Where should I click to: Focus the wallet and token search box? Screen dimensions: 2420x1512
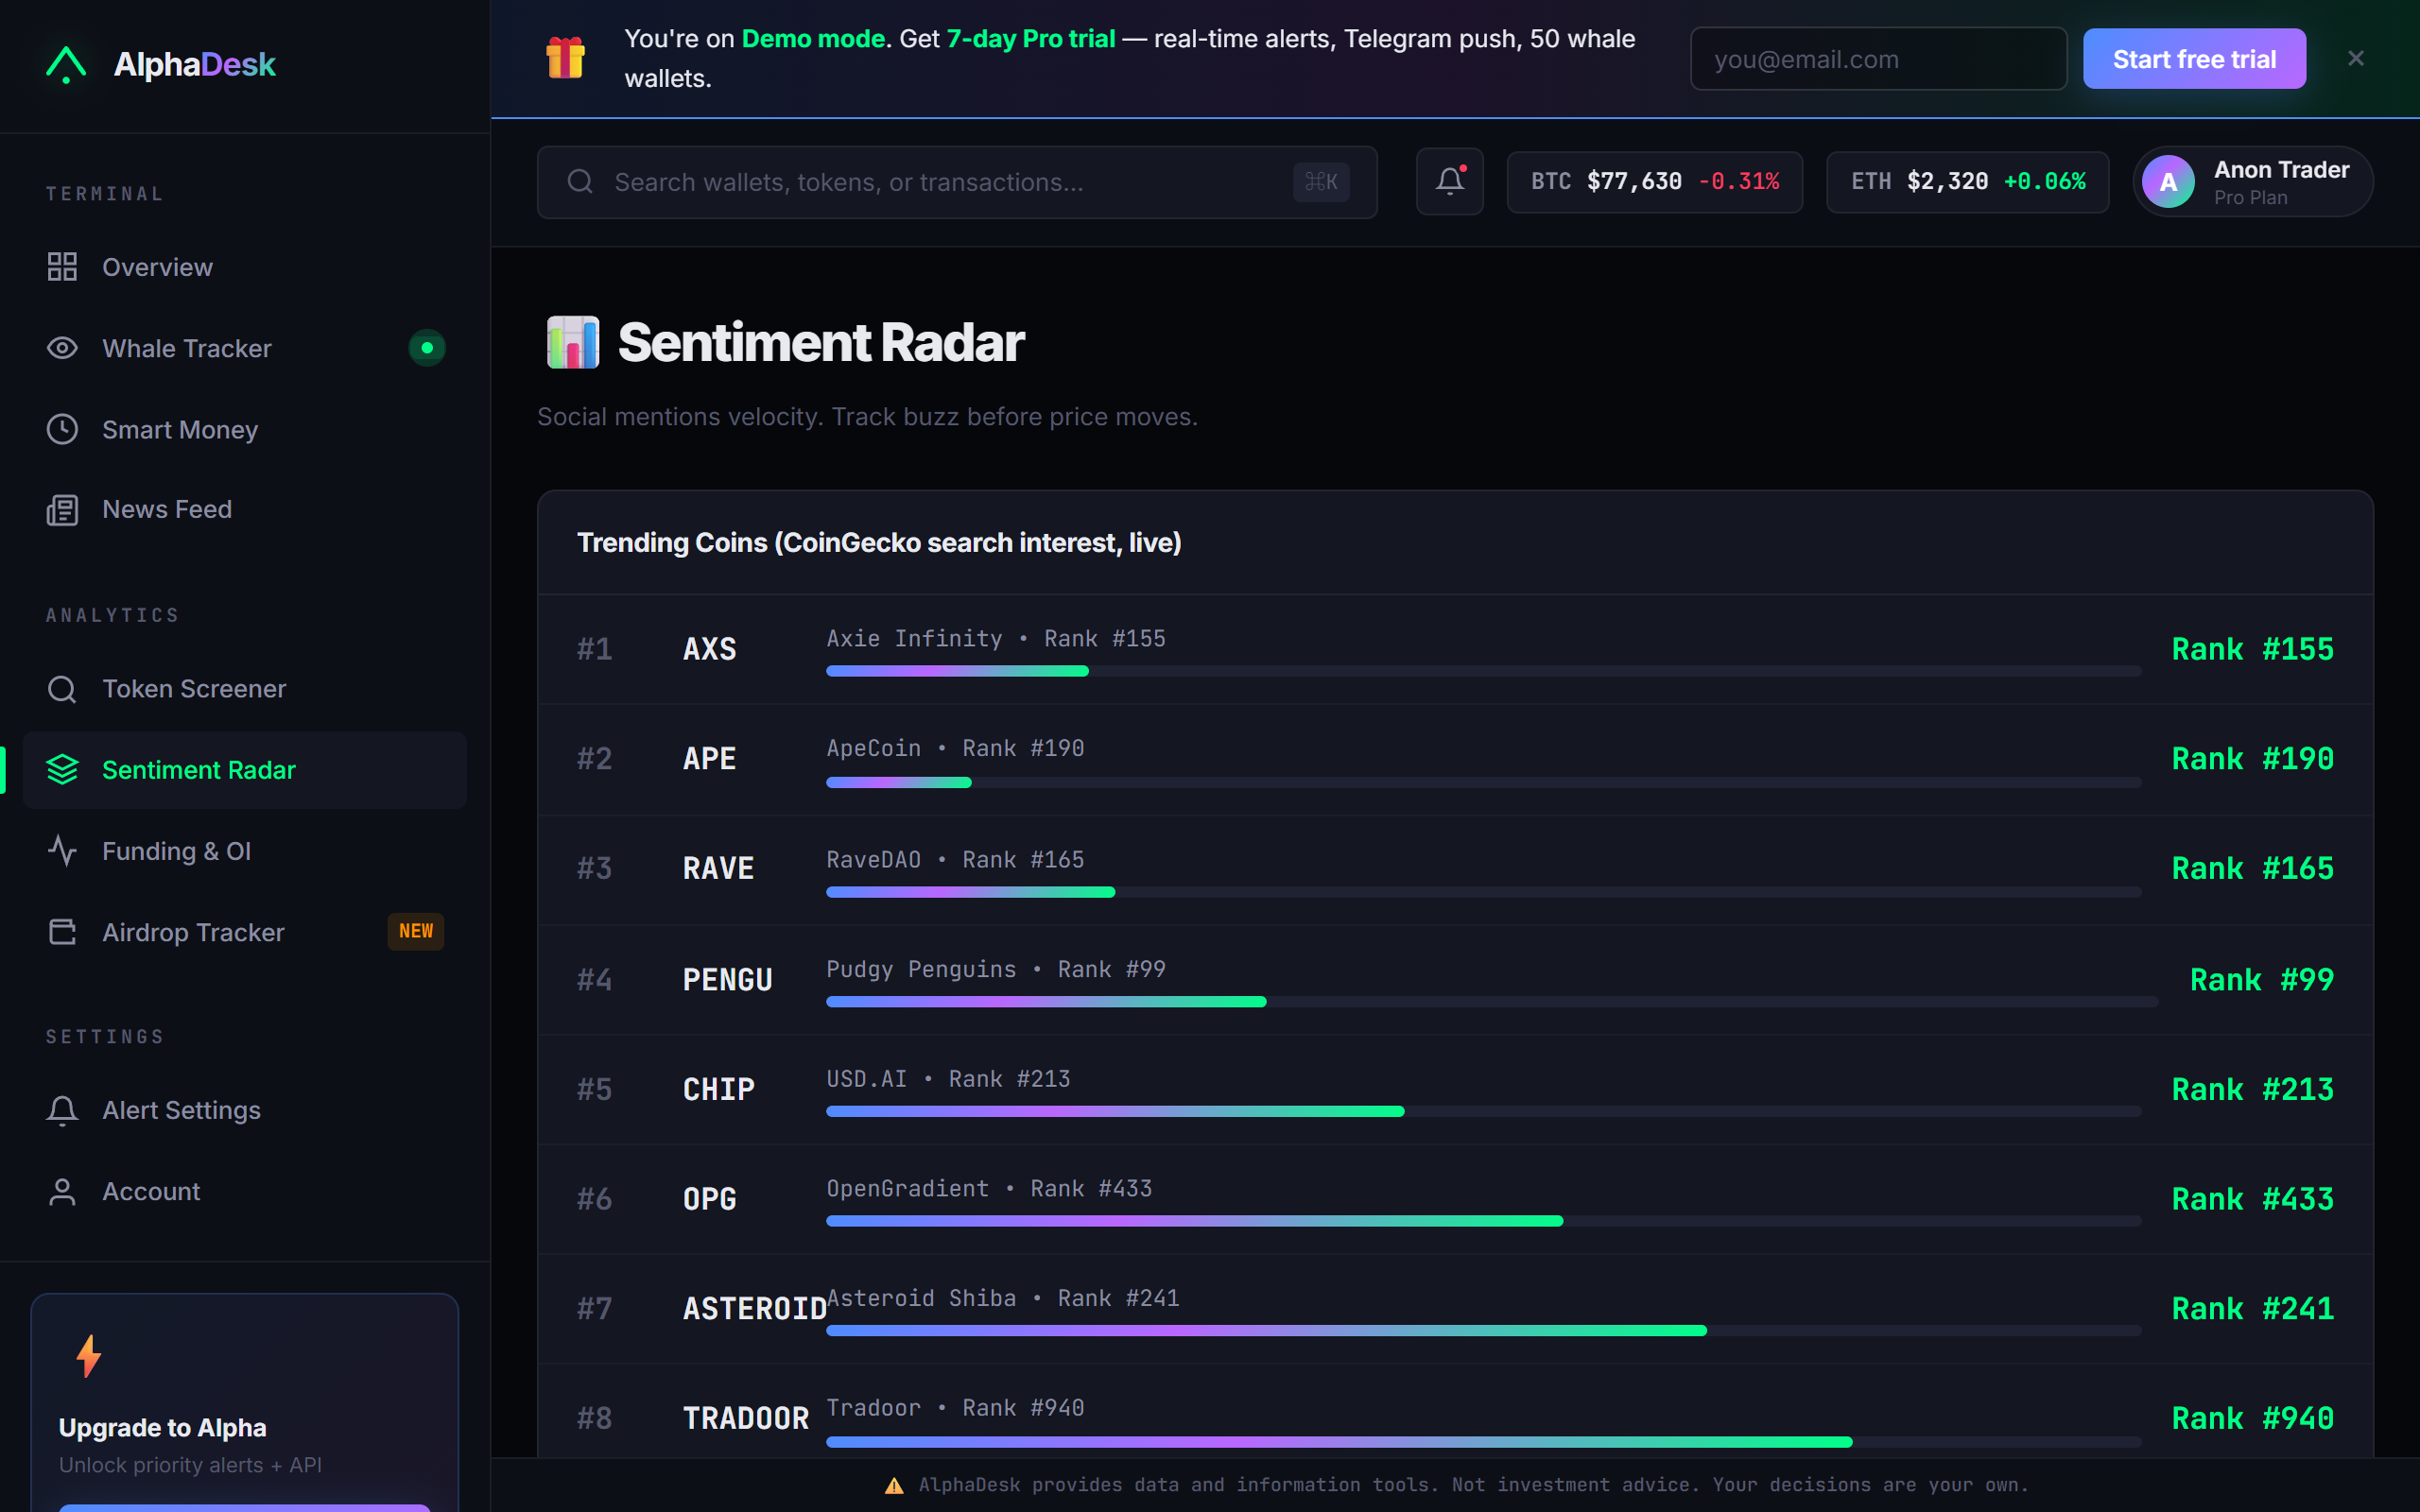957,182
